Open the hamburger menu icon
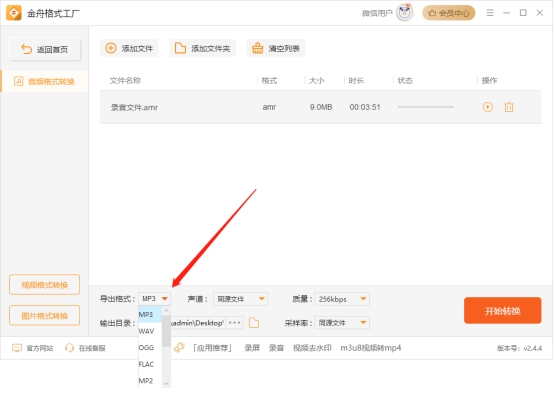Screen dimensions: 554x398 click(490, 13)
